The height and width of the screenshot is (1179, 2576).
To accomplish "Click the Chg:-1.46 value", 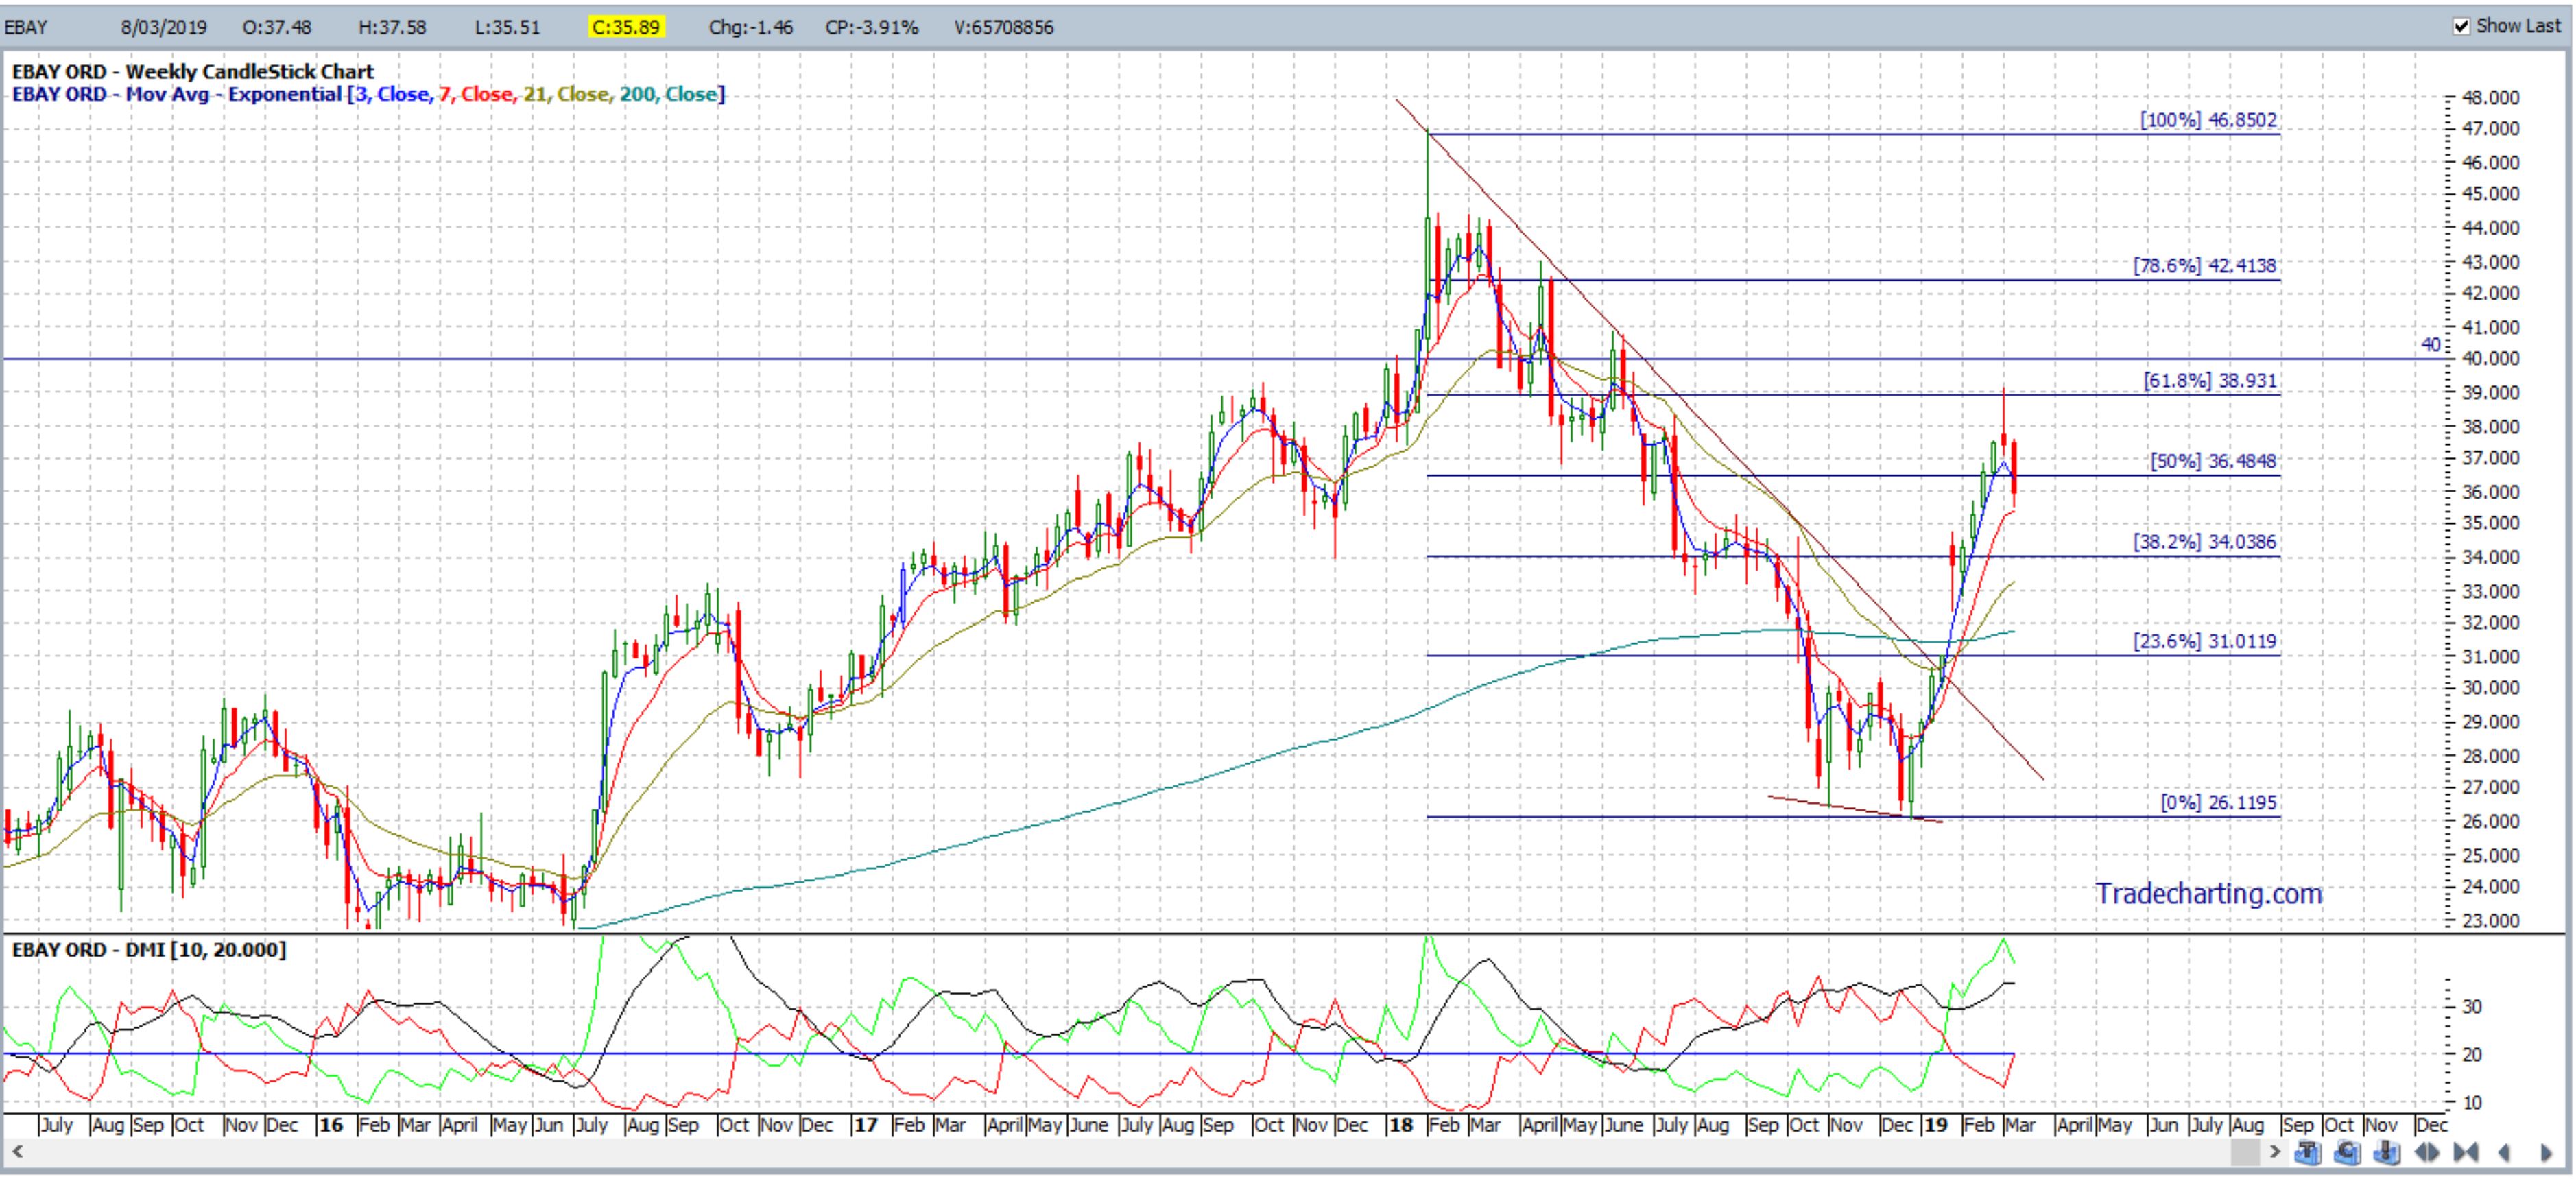I will pyautogui.click(x=751, y=27).
